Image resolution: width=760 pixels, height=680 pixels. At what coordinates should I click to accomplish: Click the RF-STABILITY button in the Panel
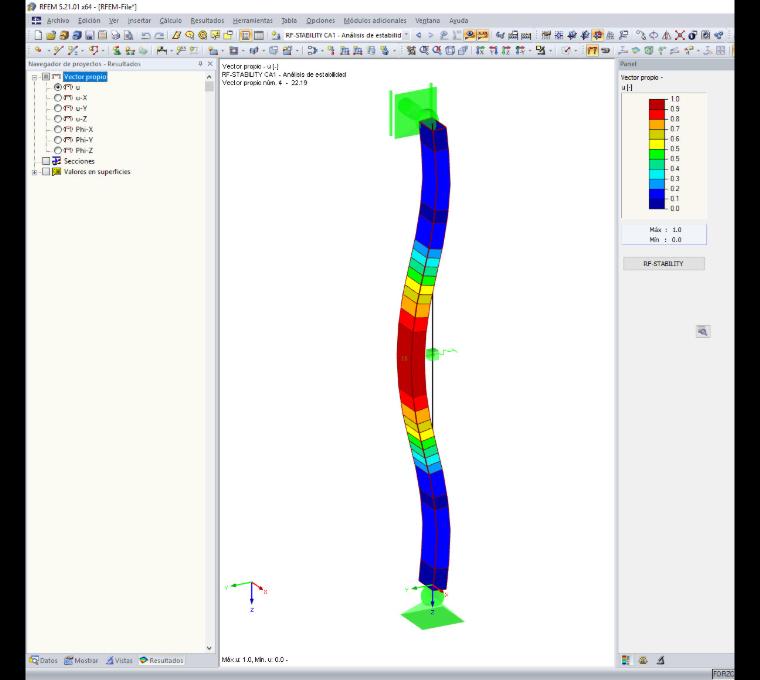point(663,264)
